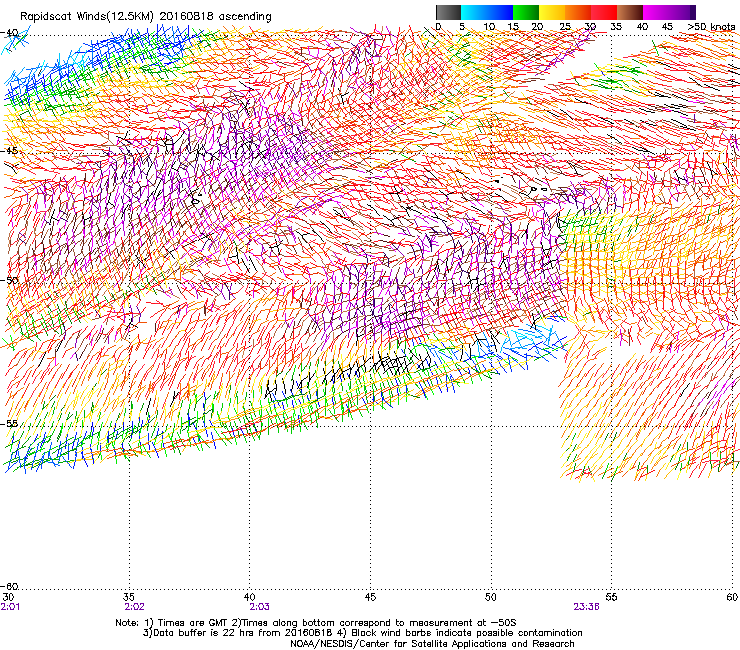Click the gray 0–5 knots legend swatch

tap(448, 12)
